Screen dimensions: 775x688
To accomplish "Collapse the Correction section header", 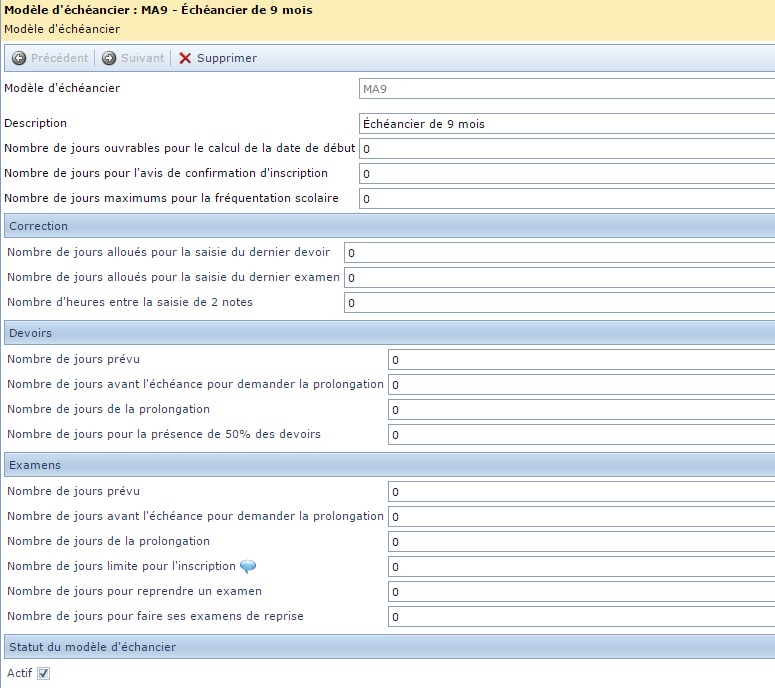I will (387, 227).
